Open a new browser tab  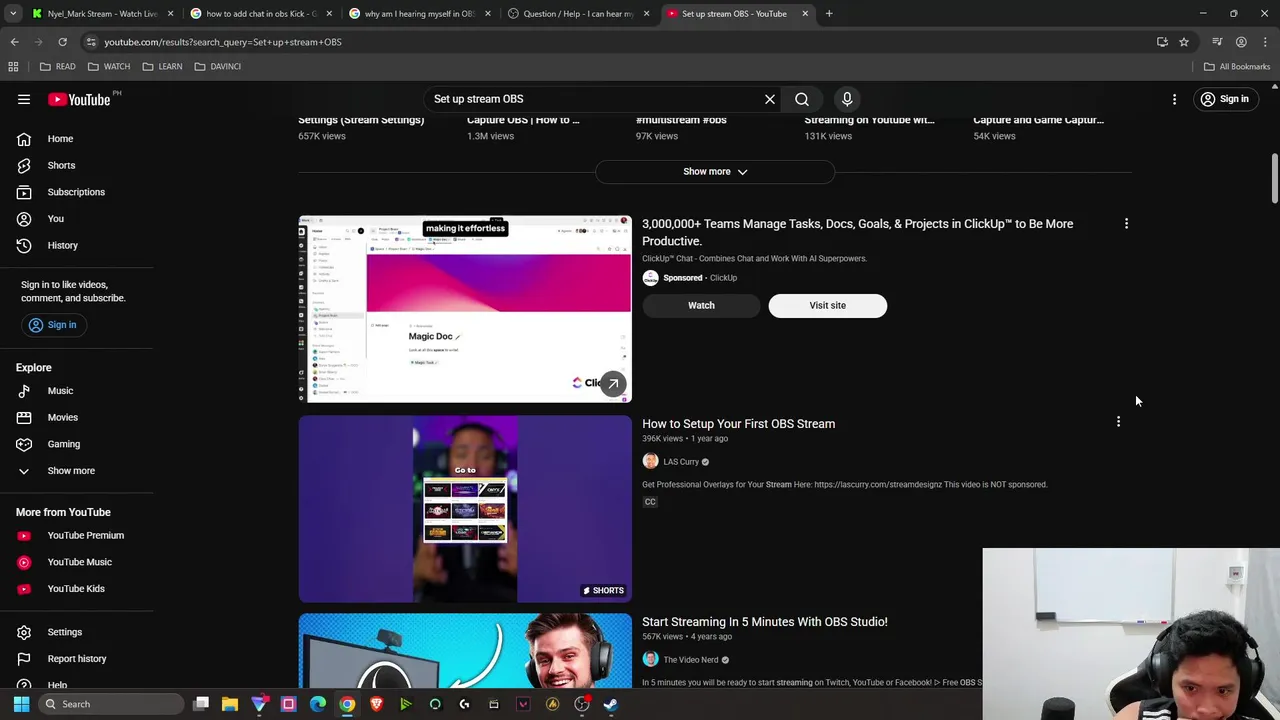(x=829, y=14)
